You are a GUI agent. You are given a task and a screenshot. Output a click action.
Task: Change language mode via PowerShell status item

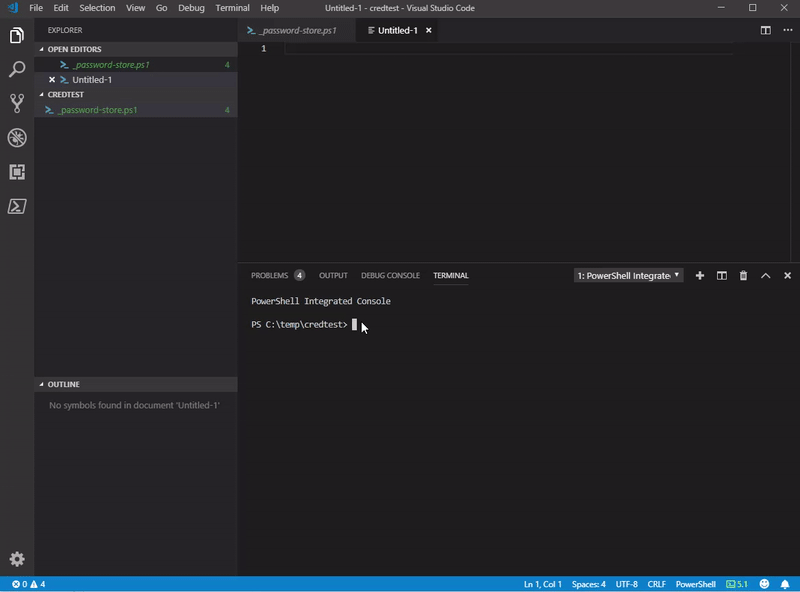[x=695, y=584]
